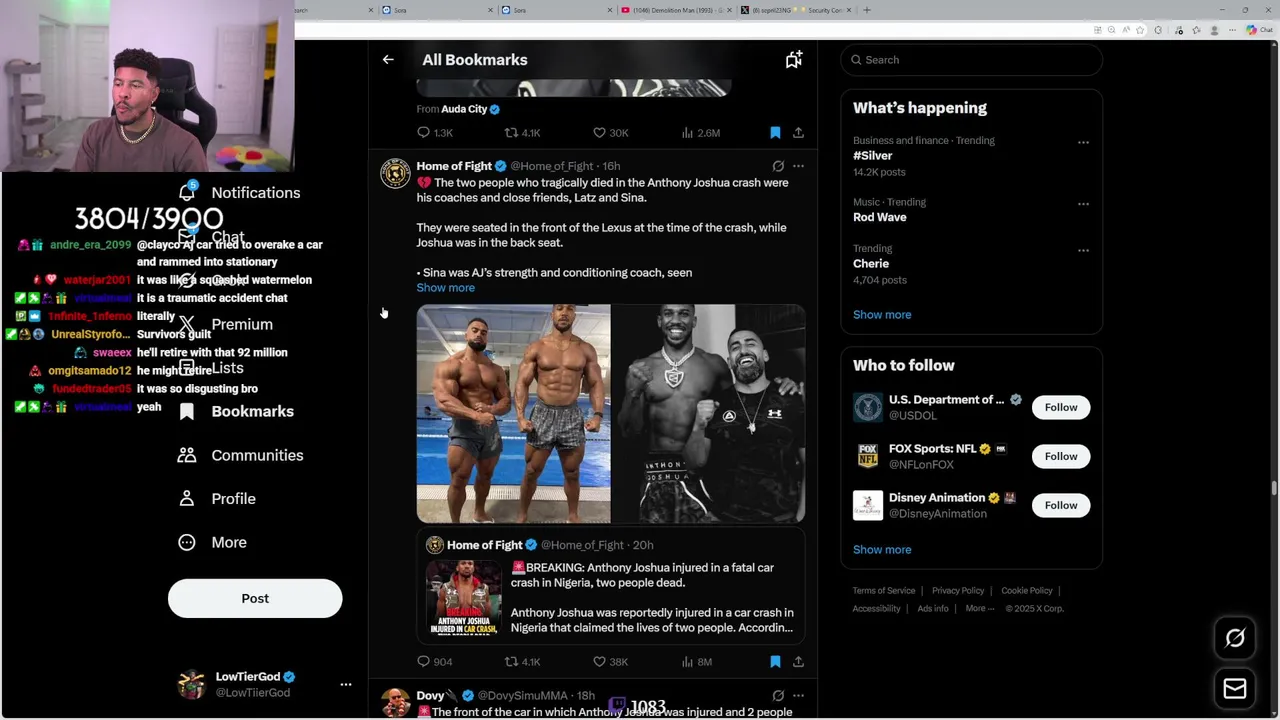Open more options for #Silver trend
Viewport: 1280px width, 720px height.
pos(1083,142)
